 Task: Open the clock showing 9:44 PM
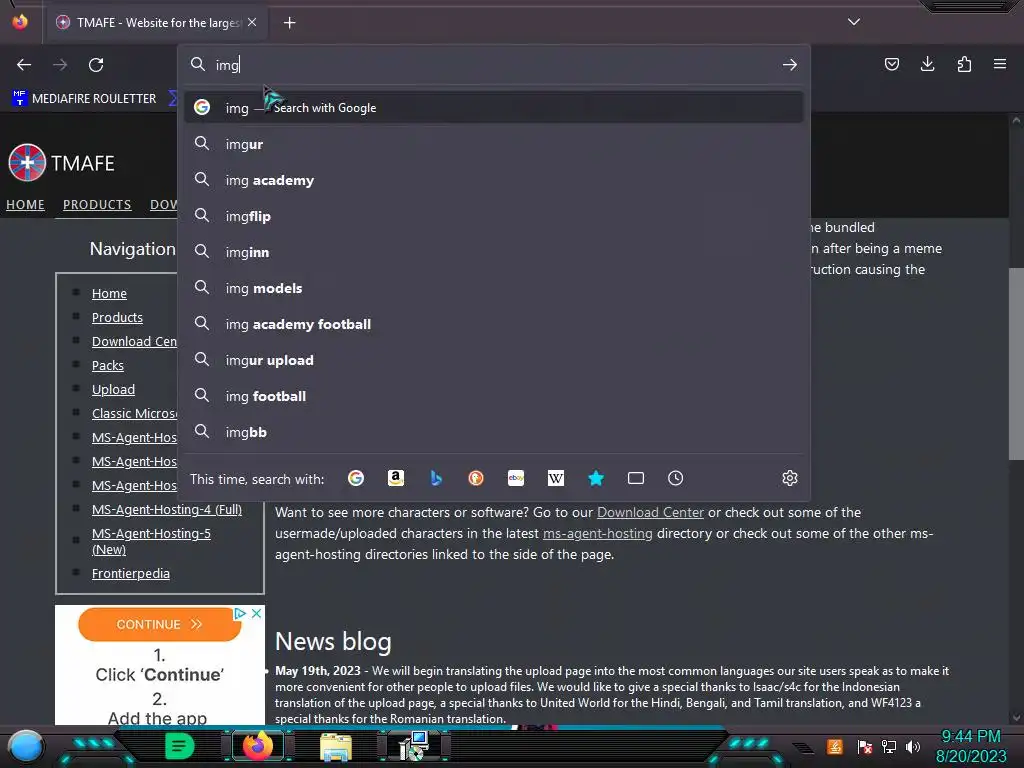click(x=971, y=746)
